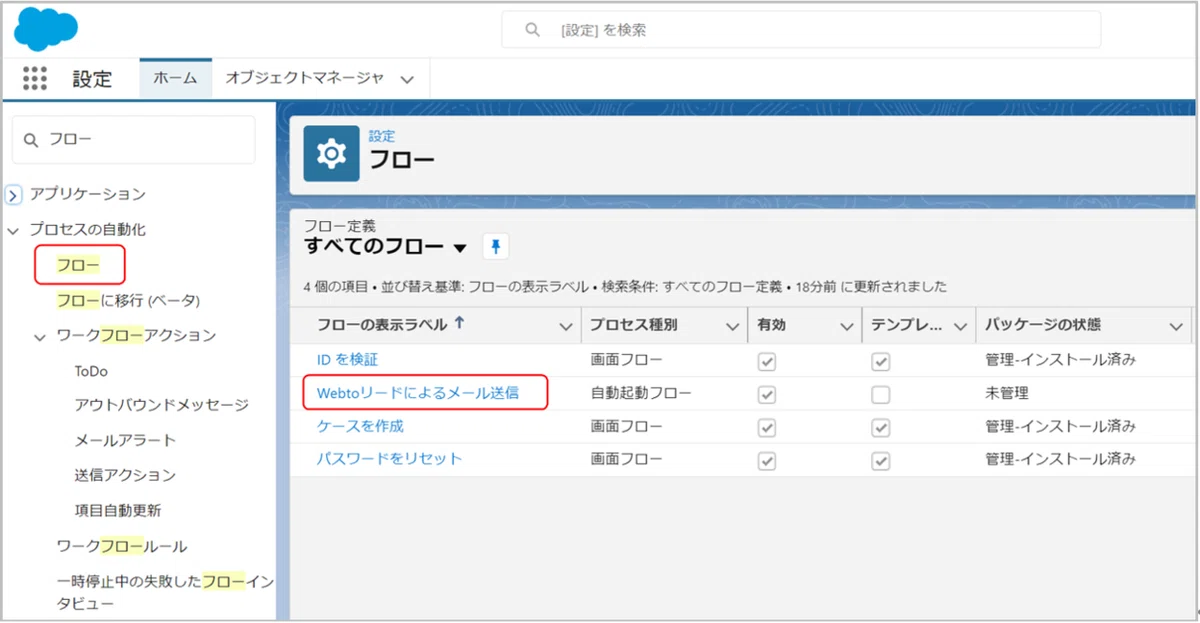Toggle 有効 checkbox for Webtoリードによるメール送信
Screen dimensions: 1200x623
pyautogui.click(x=767, y=394)
